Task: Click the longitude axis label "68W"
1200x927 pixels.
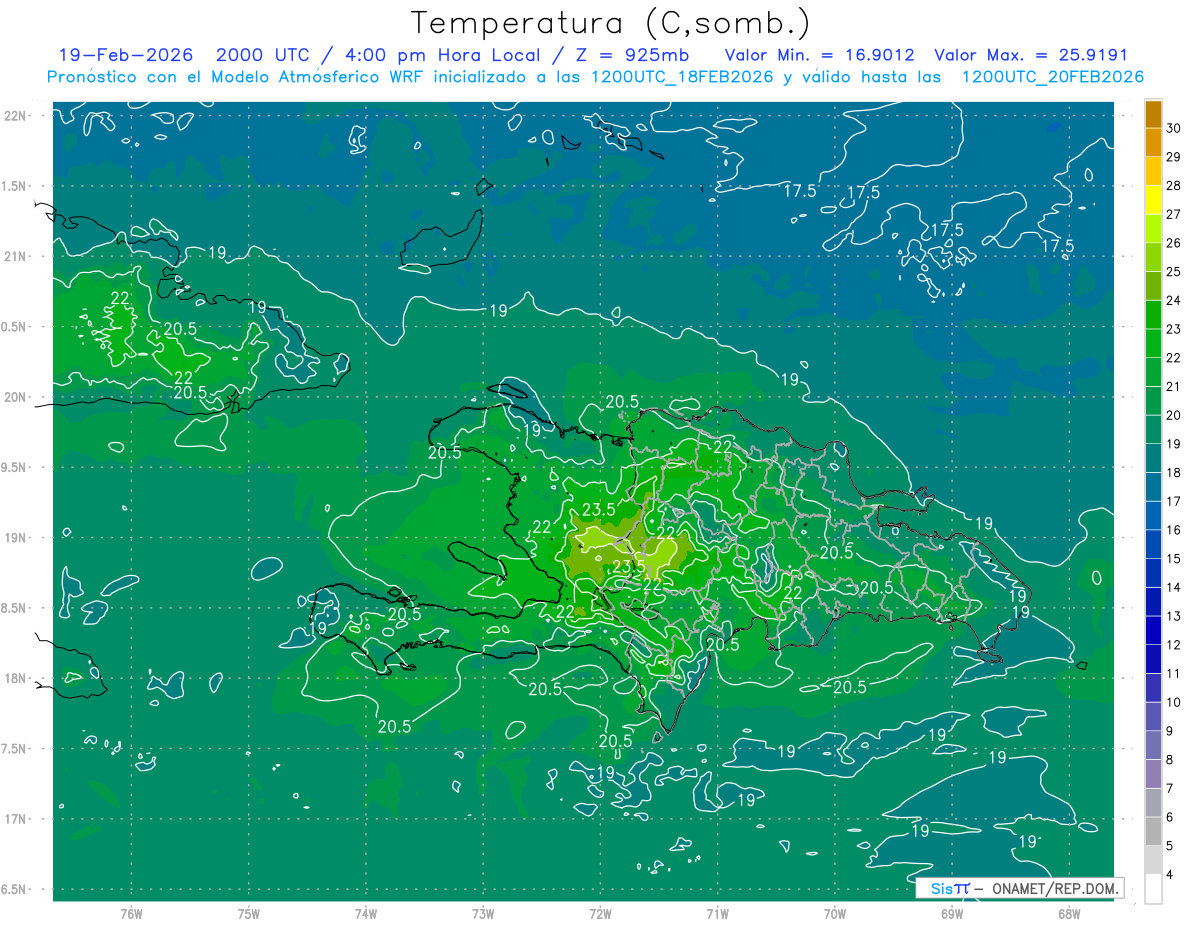Action: [1069, 913]
